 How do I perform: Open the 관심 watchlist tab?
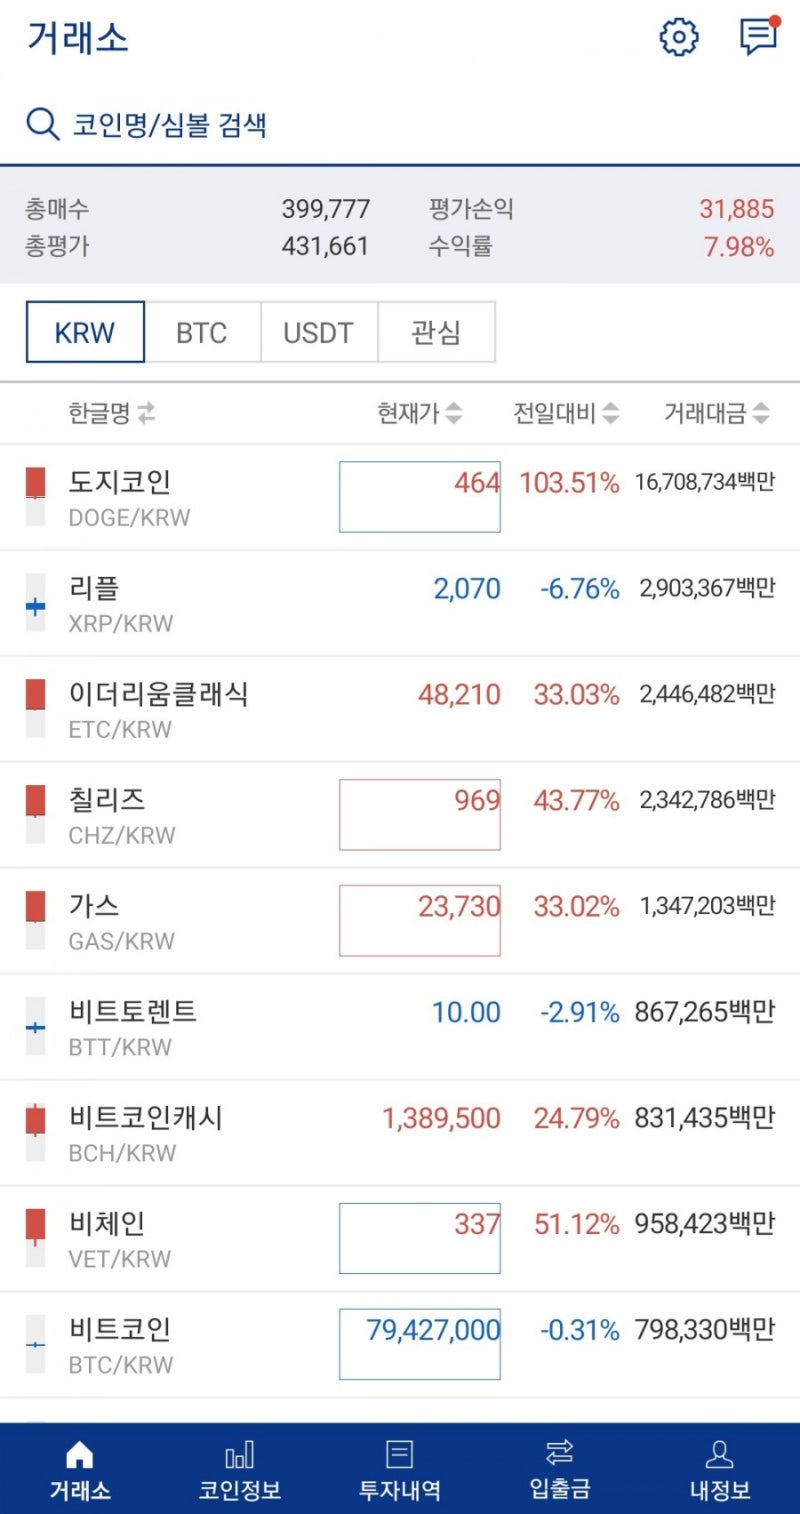click(437, 332)
